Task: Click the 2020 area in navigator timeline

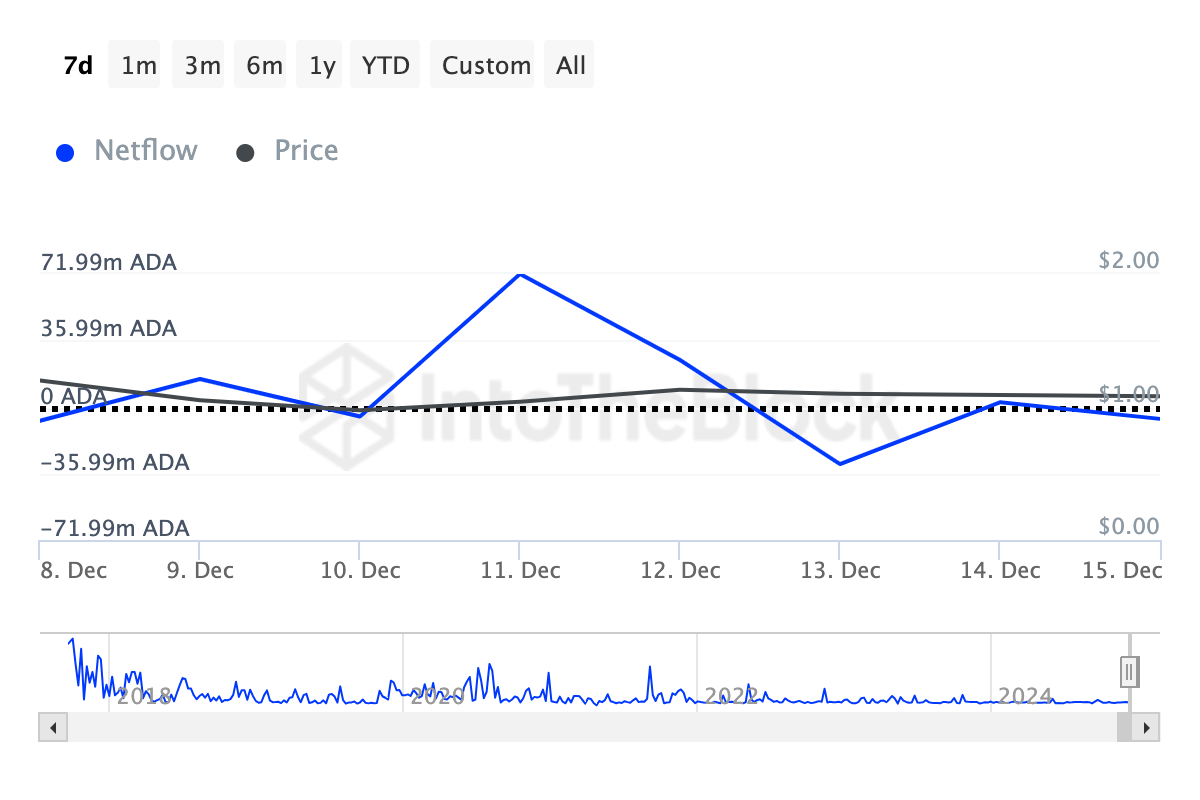Action: 437,694
